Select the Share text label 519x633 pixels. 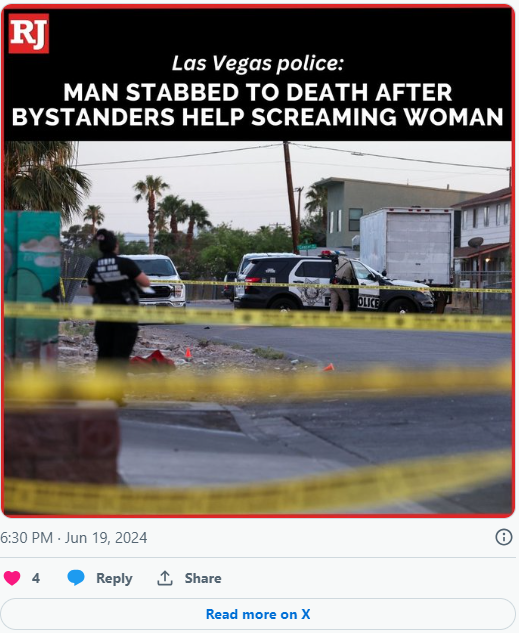pos(203,578)
